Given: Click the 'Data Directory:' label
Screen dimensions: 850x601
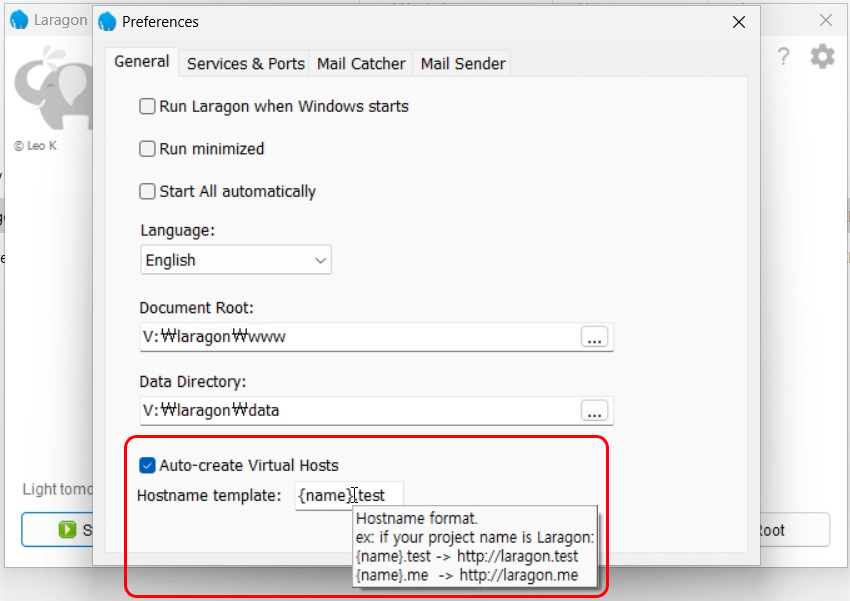Looking at the screenshot, I should 193,382.
